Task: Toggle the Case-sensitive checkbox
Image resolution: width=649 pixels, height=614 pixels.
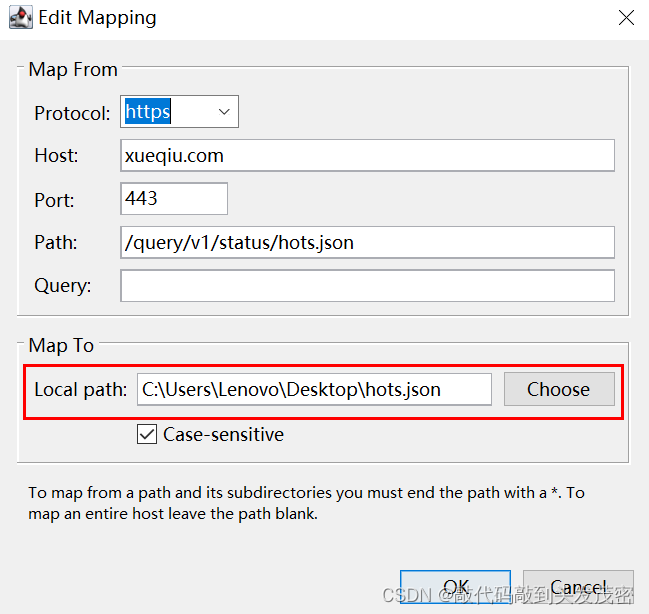Action: pyautogui.click(x=147, y=434)
